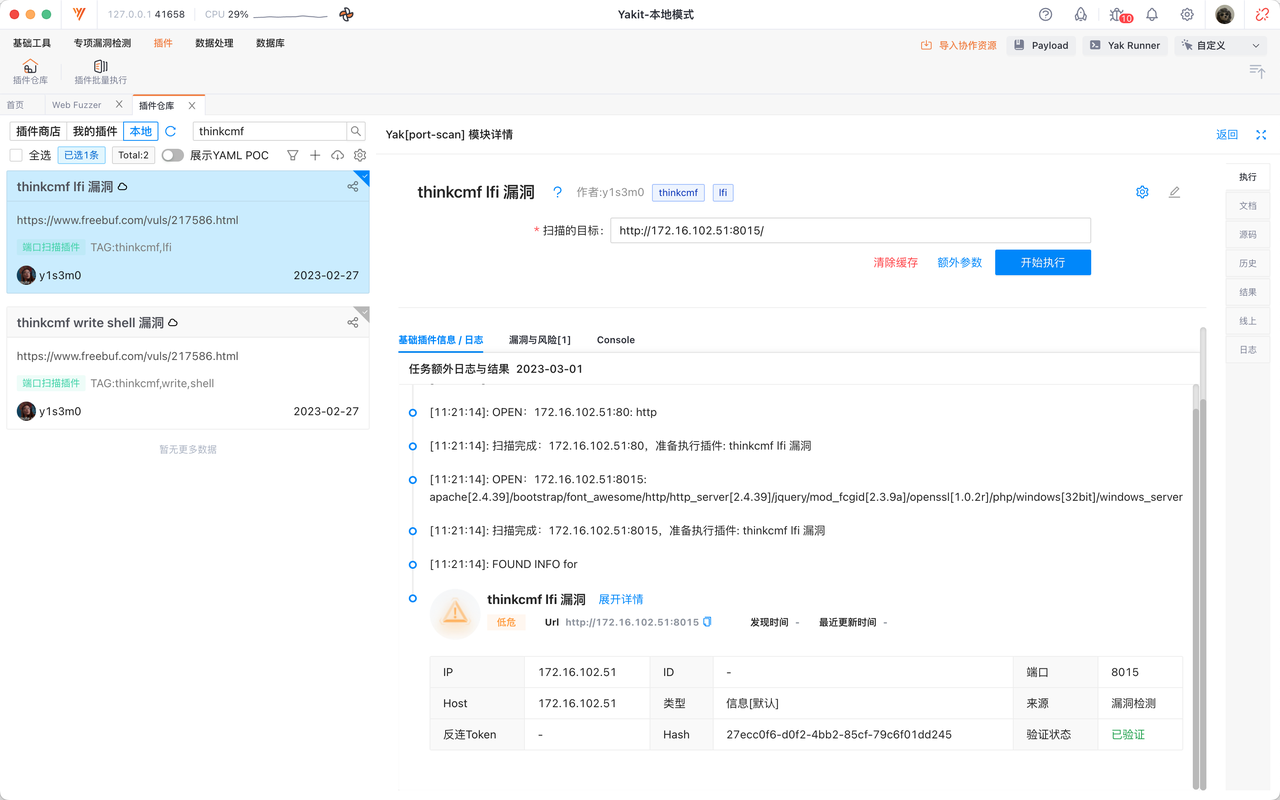This screenshot has width=1280, height=800.
Task: Open the notifications bell icon
Action: point(1152,15)
